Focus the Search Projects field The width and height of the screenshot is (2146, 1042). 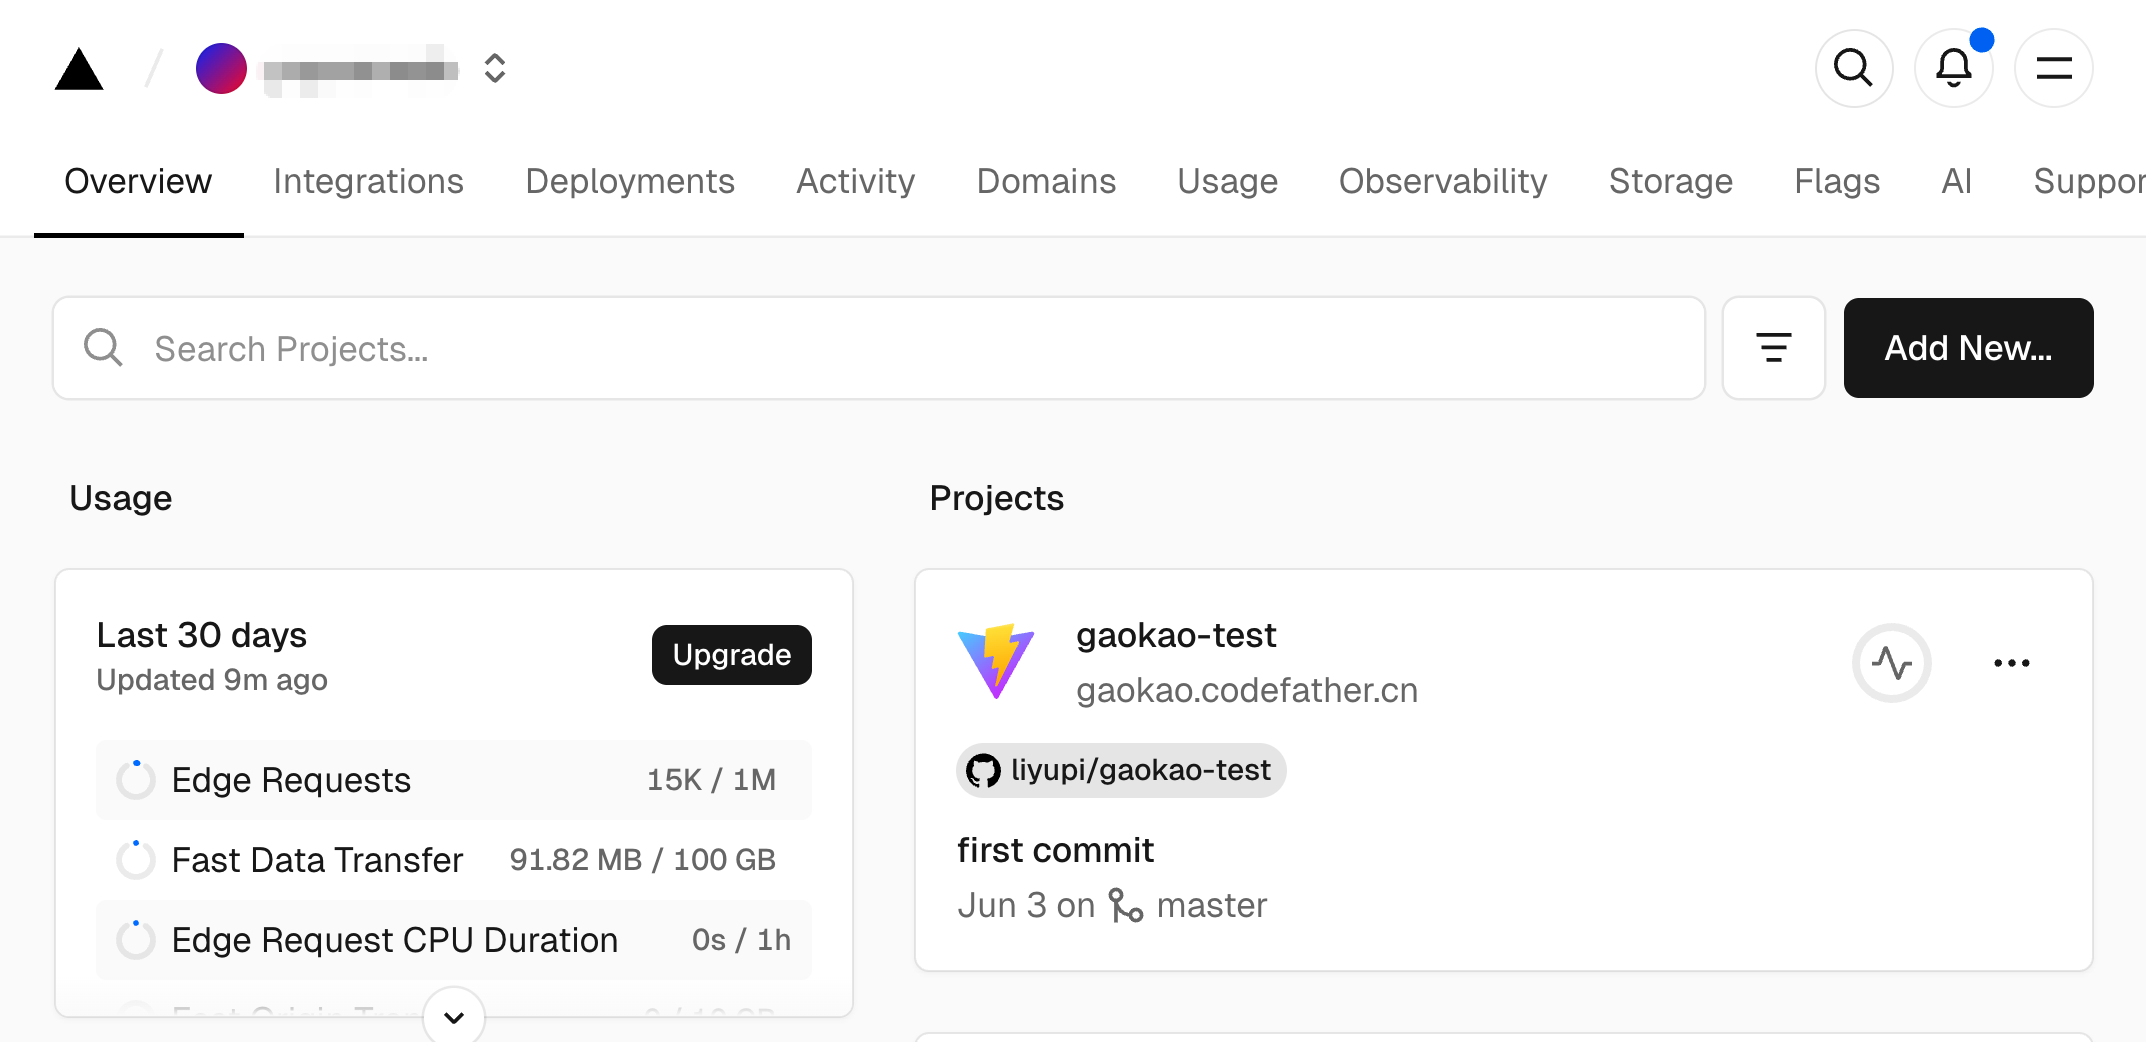point(878,348)
